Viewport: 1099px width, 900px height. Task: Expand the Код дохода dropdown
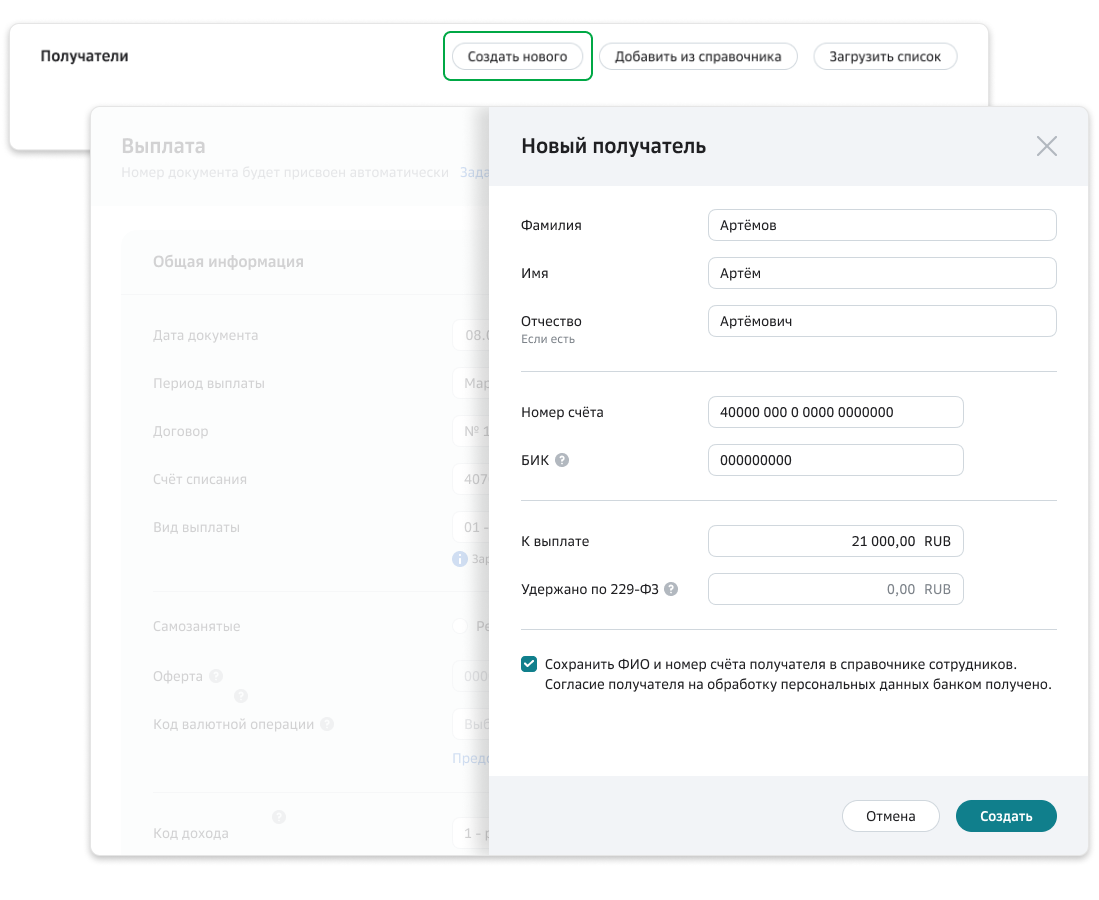point(470,832)
